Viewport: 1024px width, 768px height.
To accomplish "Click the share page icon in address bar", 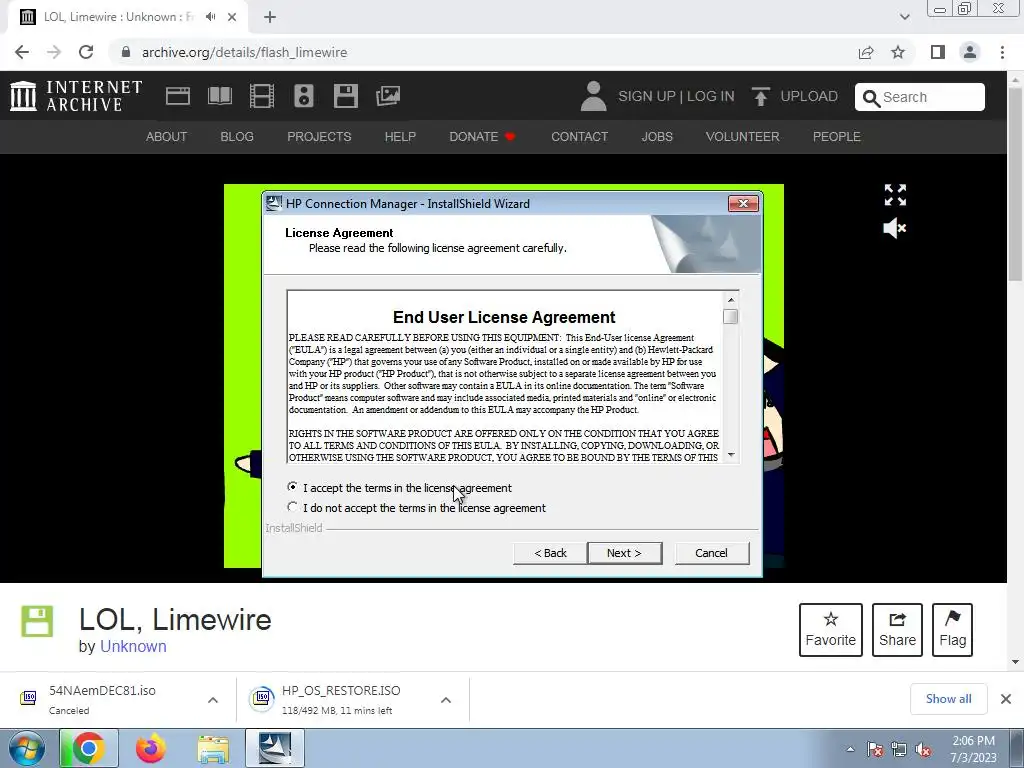I will point(866,52).
